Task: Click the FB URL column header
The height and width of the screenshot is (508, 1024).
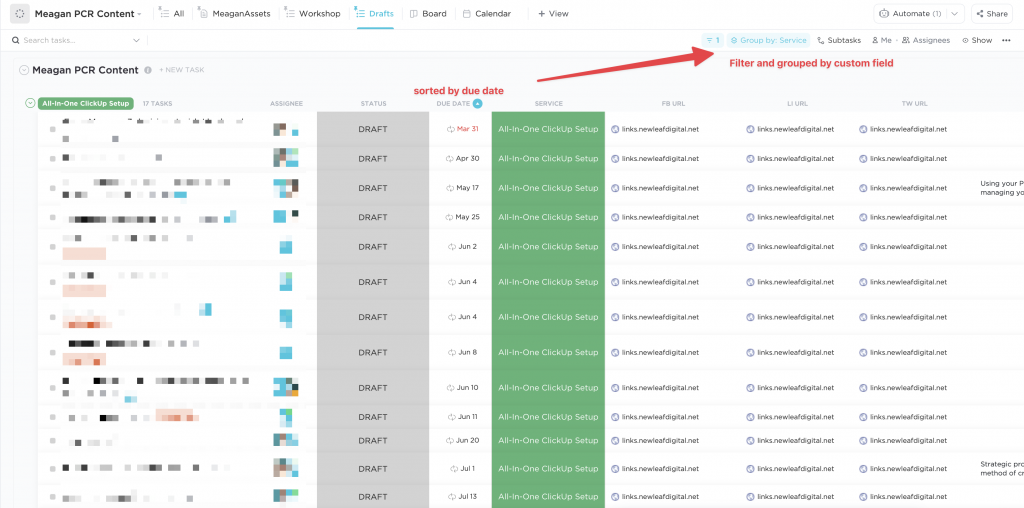Action: tap(673, 103)
